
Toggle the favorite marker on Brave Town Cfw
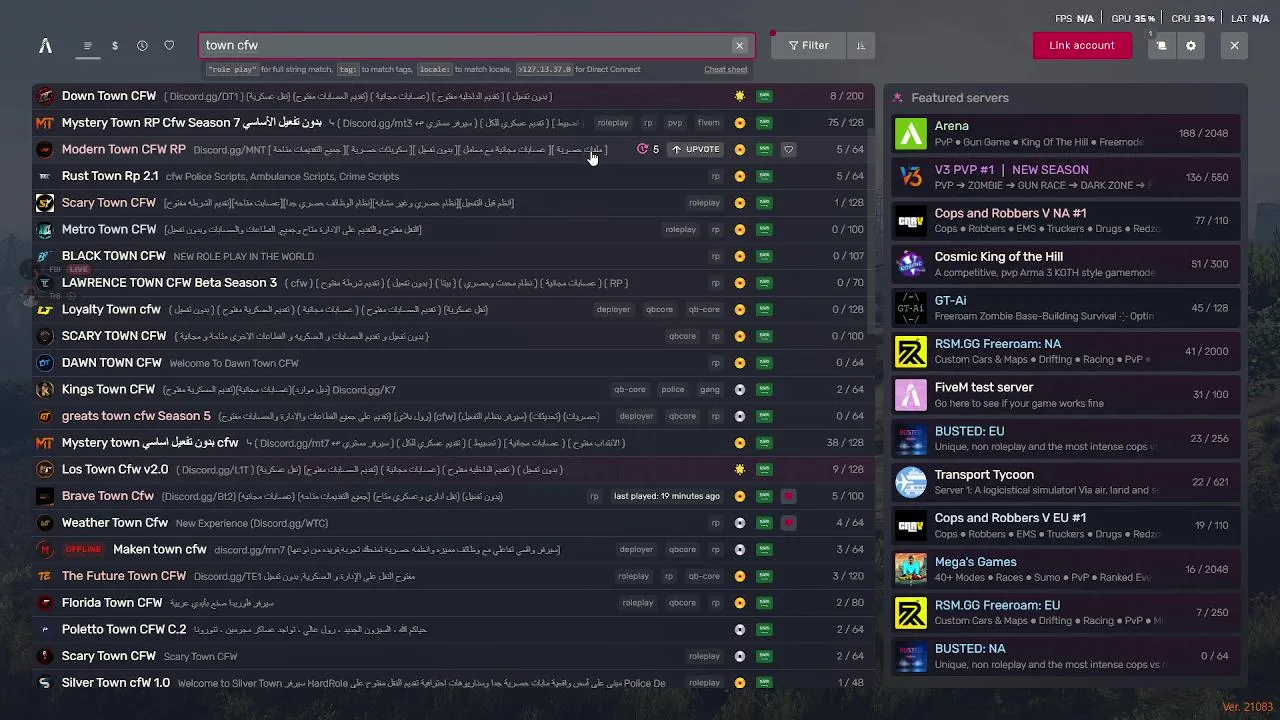point(788,496)
